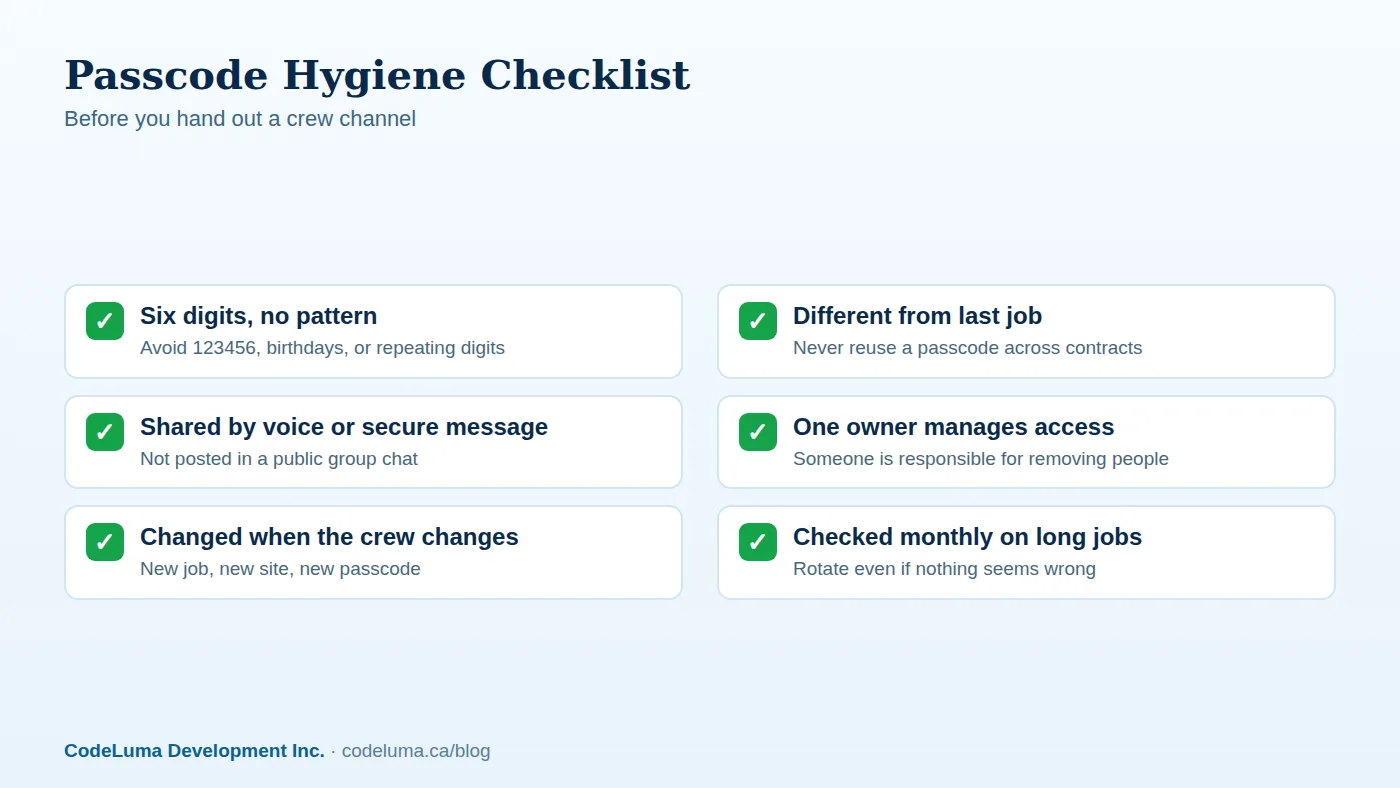Click 'Never reuse a passcode across contracts' text
The height and width of the screenshot is (788, 1400).
967,348
